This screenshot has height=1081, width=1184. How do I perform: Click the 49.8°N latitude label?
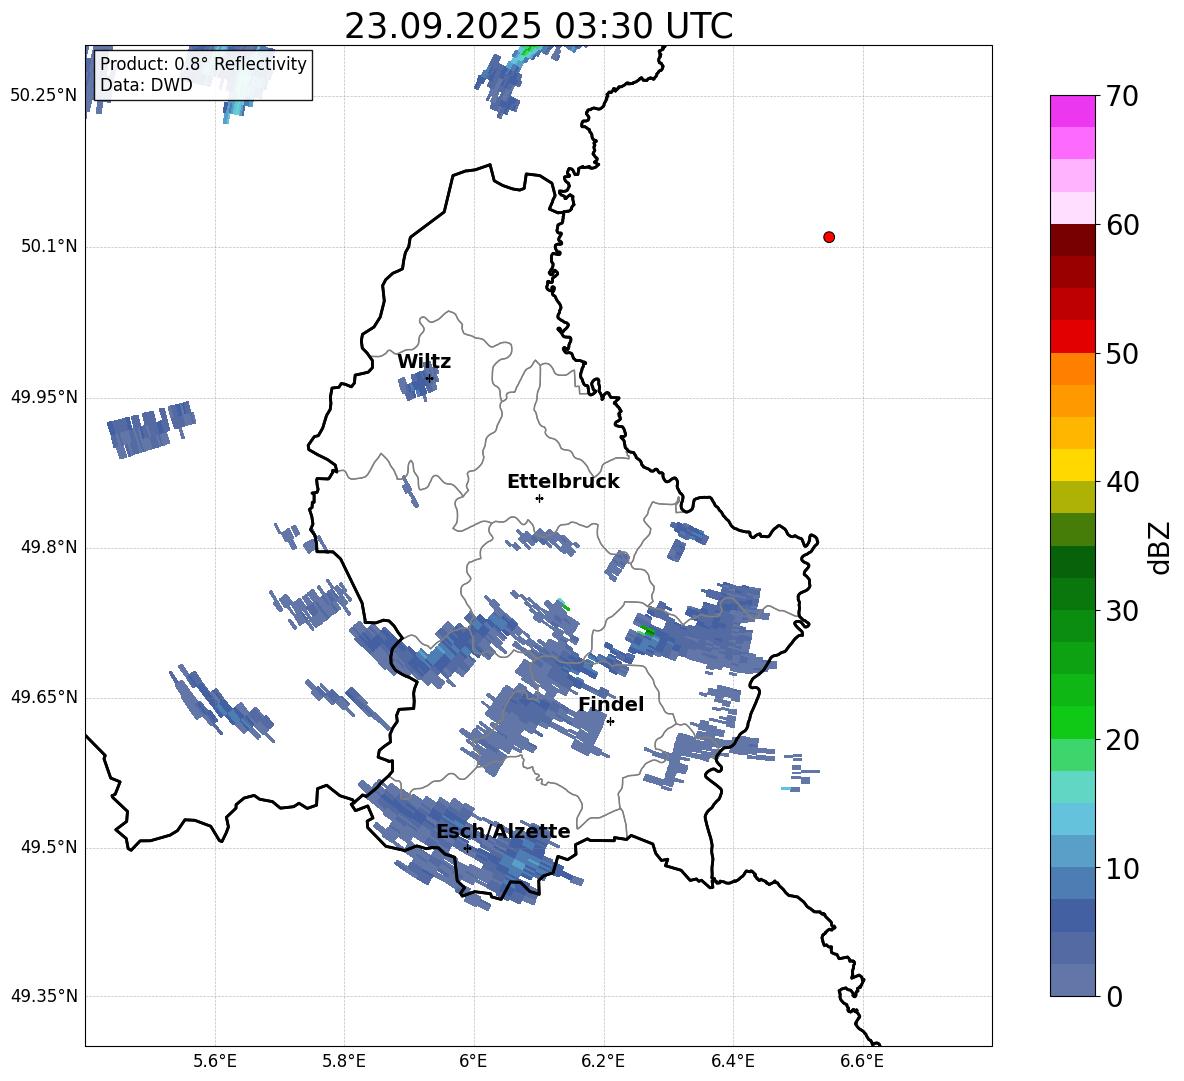tap(49, 547)
